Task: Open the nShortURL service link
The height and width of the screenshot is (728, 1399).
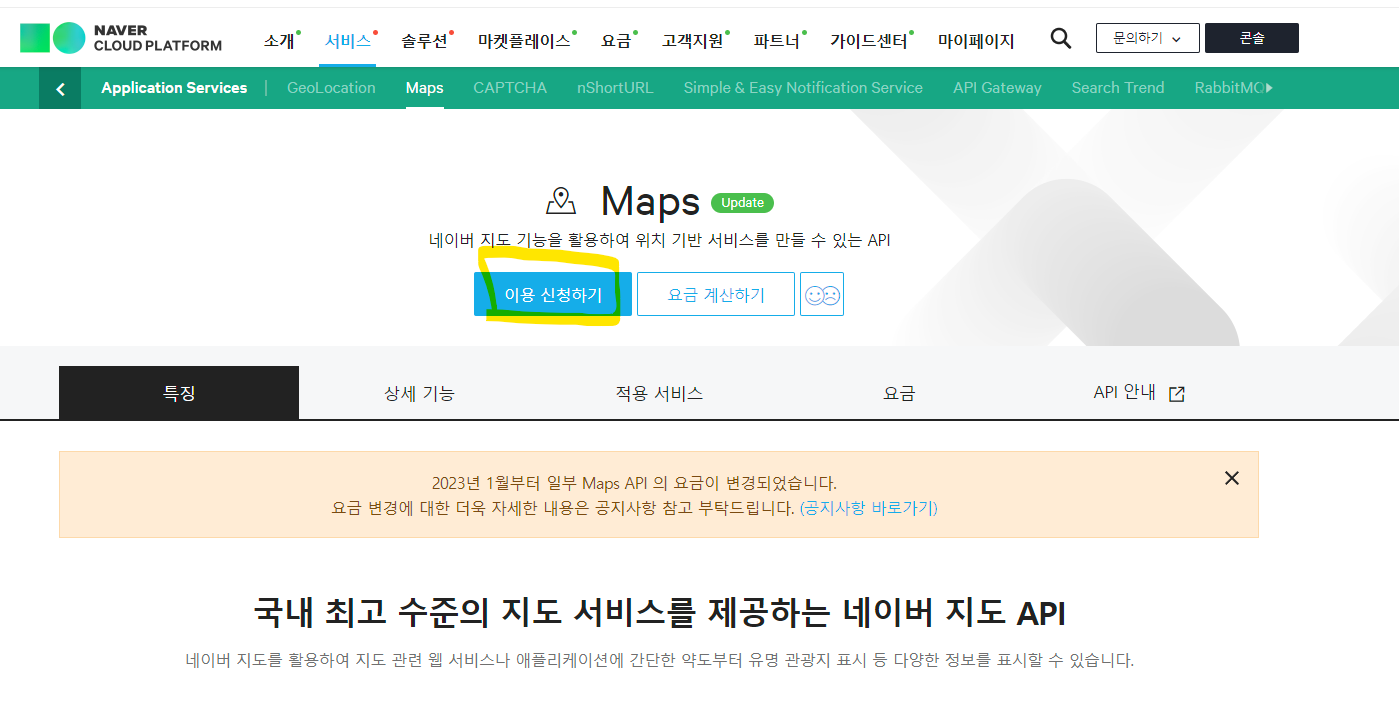Action: coord(615,88)
